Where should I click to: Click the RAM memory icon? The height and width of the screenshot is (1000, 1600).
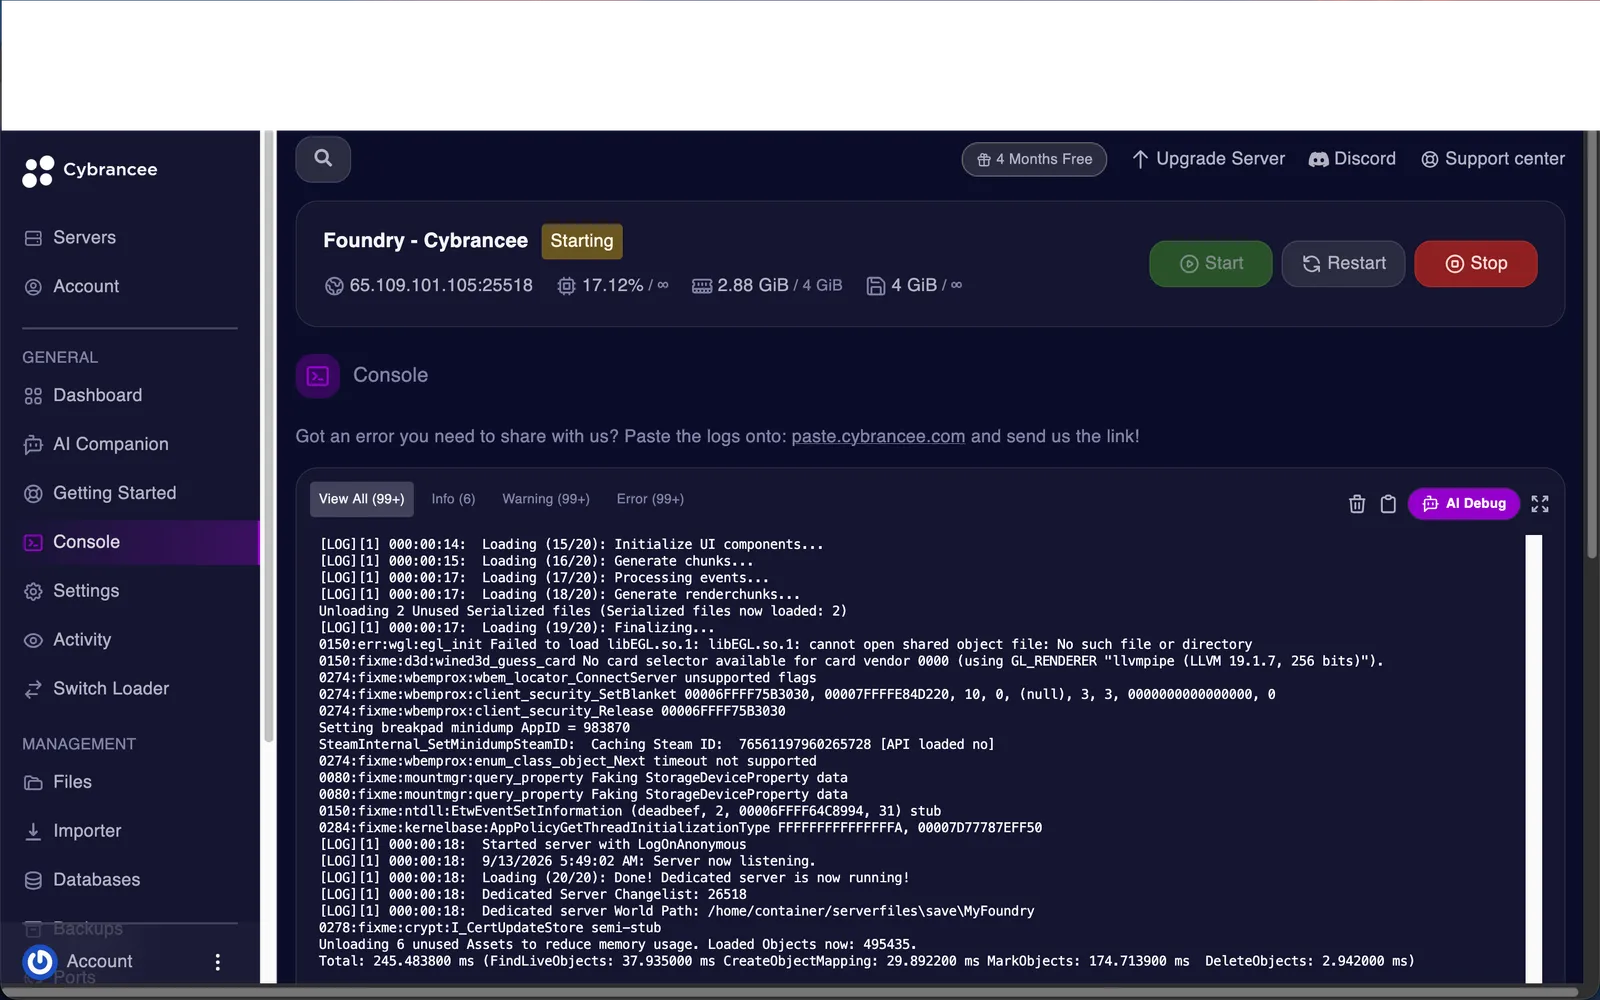pyautogui.click(x=702, y=286)
